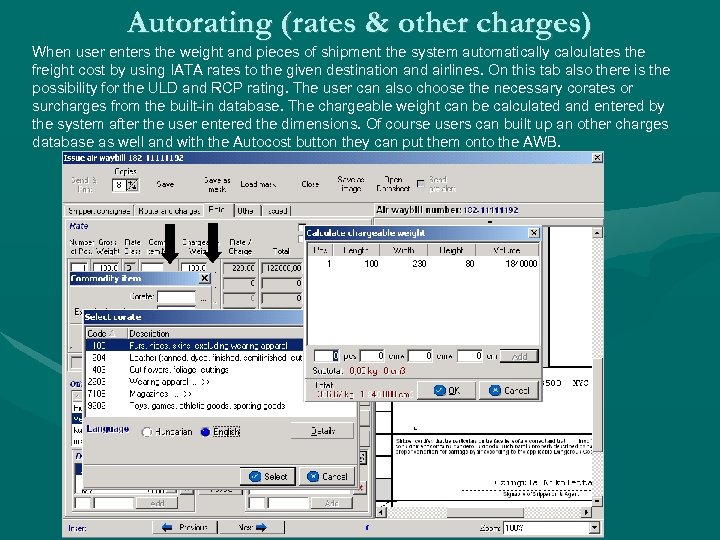
Task: Click the preview vertical scrollbar down arrow
Action: 596,501
